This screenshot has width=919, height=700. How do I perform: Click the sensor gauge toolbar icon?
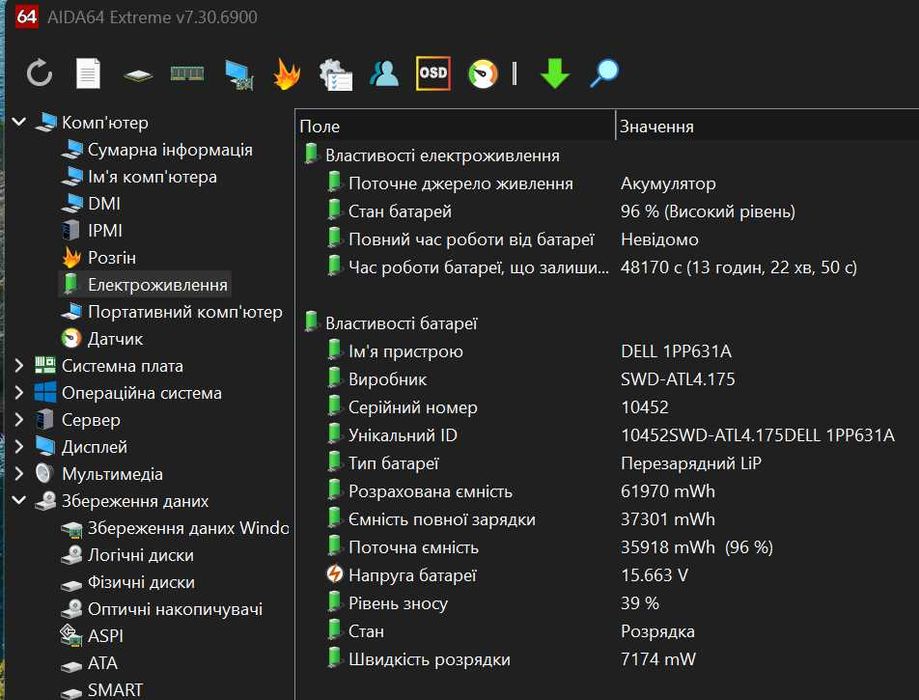[483, 73]
